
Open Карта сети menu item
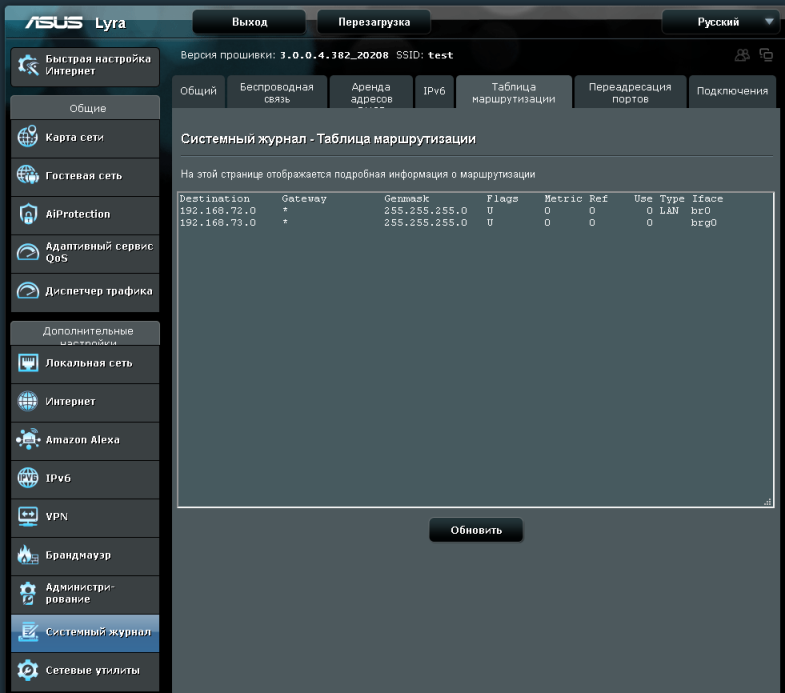[x=85, y=138]
